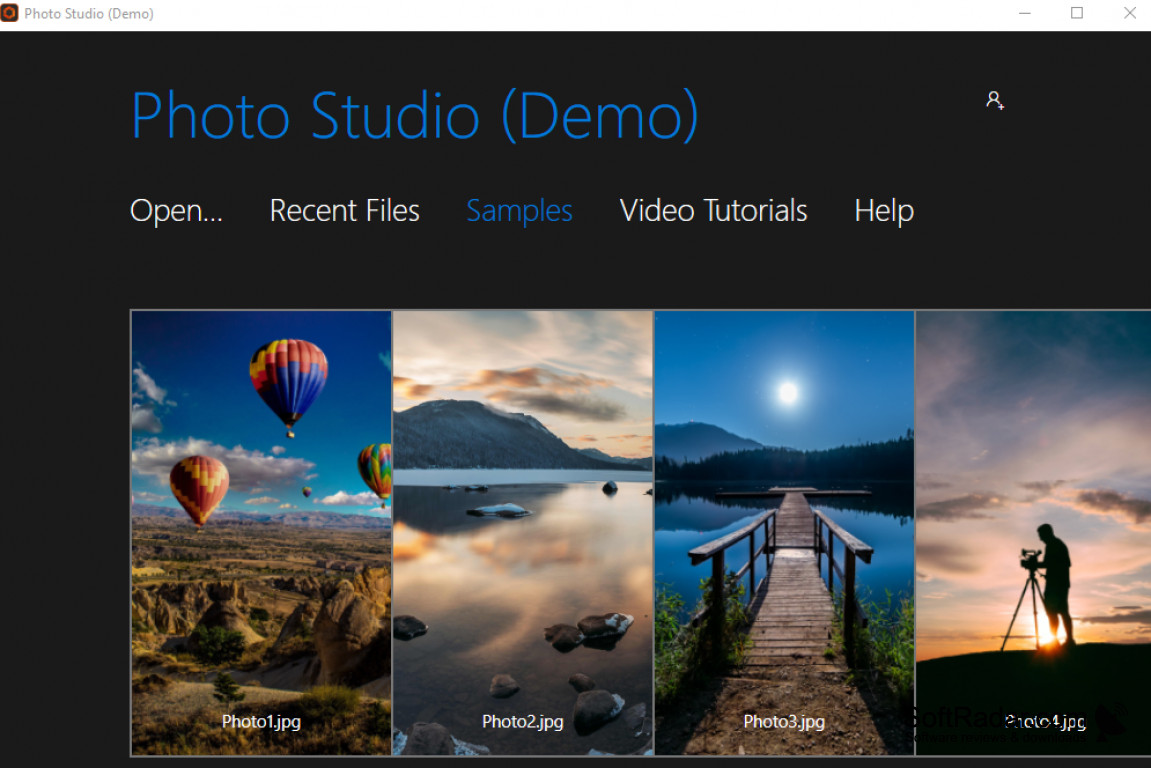Switch to the Recent Files view
The image size is (1151, 768).
(x=344, y=211)
